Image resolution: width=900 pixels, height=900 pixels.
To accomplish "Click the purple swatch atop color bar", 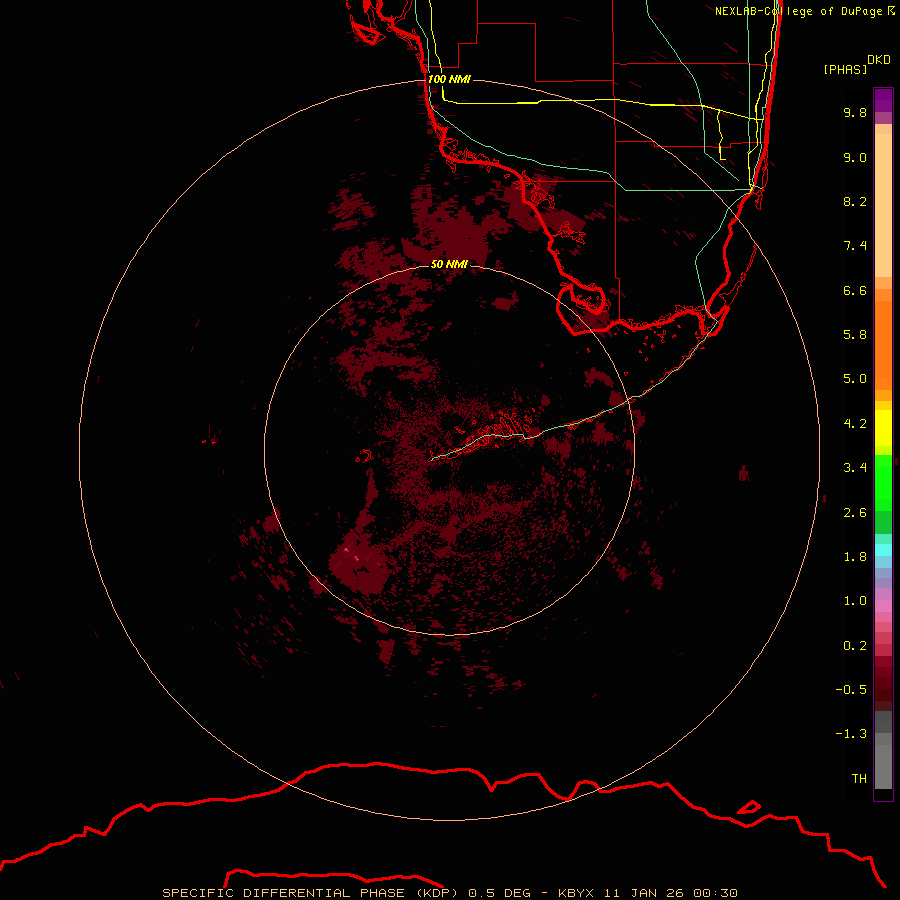I will pos(883,100).
